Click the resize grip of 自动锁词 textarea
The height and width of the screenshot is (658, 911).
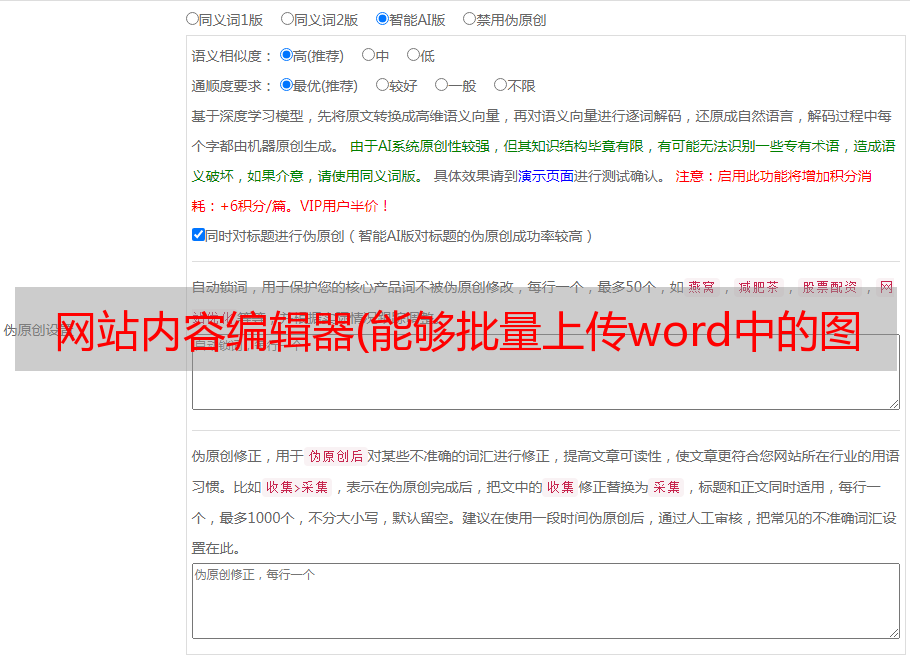click(x=894, y=404)
